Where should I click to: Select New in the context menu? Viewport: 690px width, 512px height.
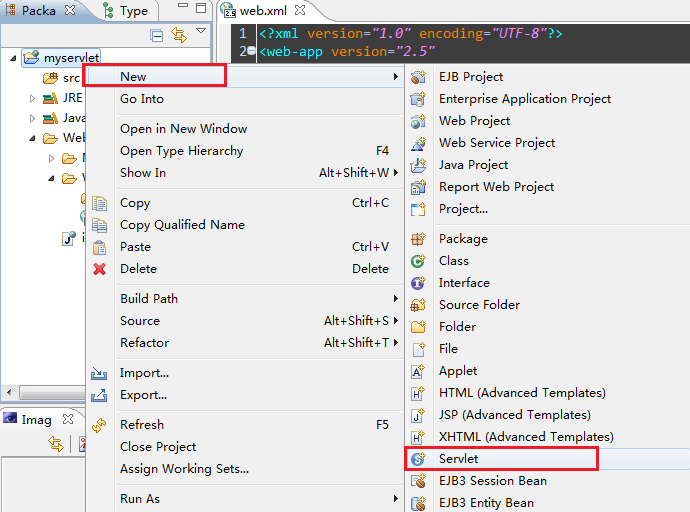245,77
